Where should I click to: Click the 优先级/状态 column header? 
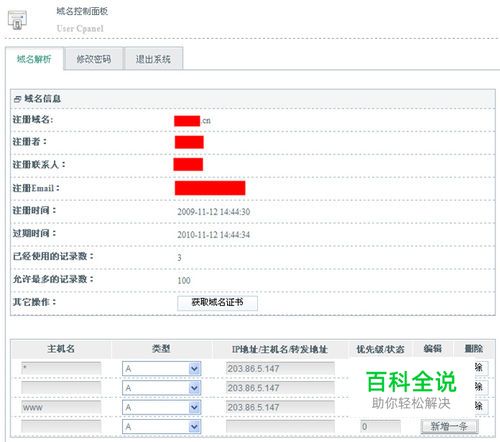(380, 349)
